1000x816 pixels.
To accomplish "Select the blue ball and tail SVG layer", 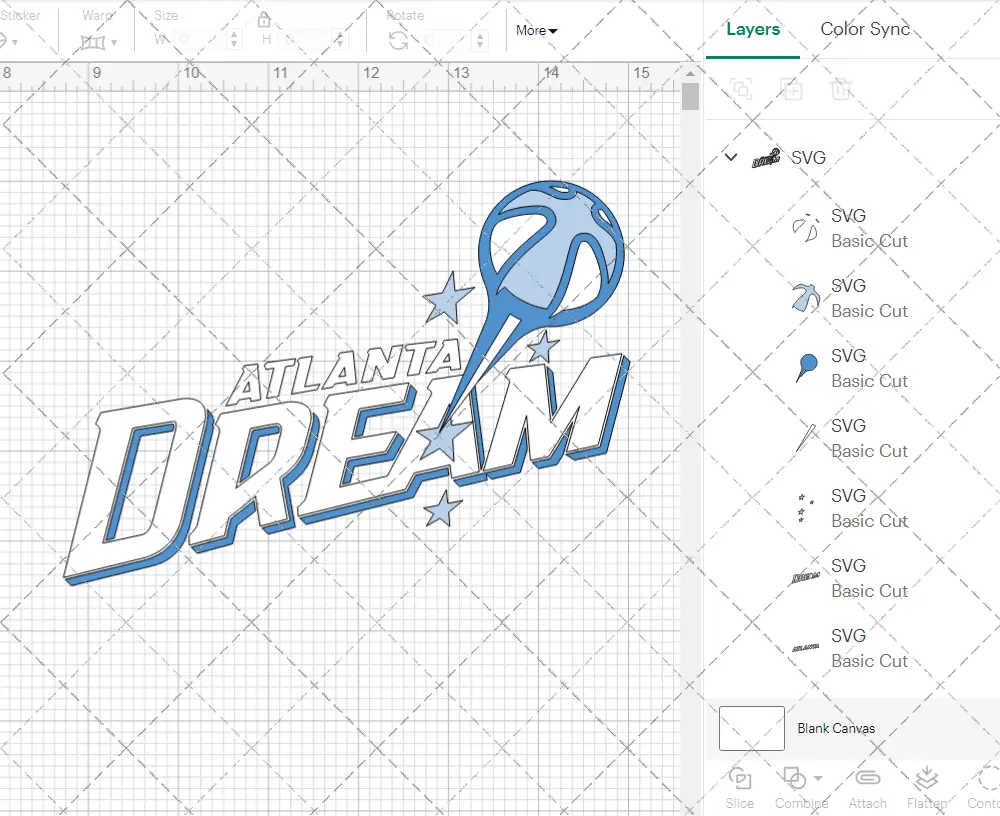I will coord(852,368).
